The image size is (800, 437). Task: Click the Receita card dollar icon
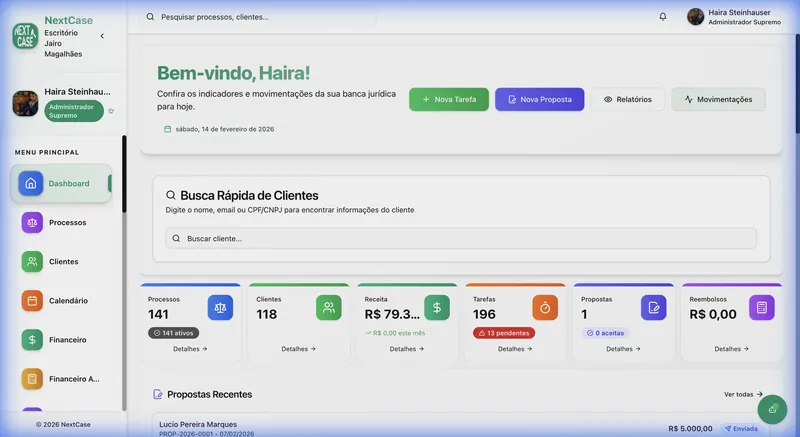point(437,307)
